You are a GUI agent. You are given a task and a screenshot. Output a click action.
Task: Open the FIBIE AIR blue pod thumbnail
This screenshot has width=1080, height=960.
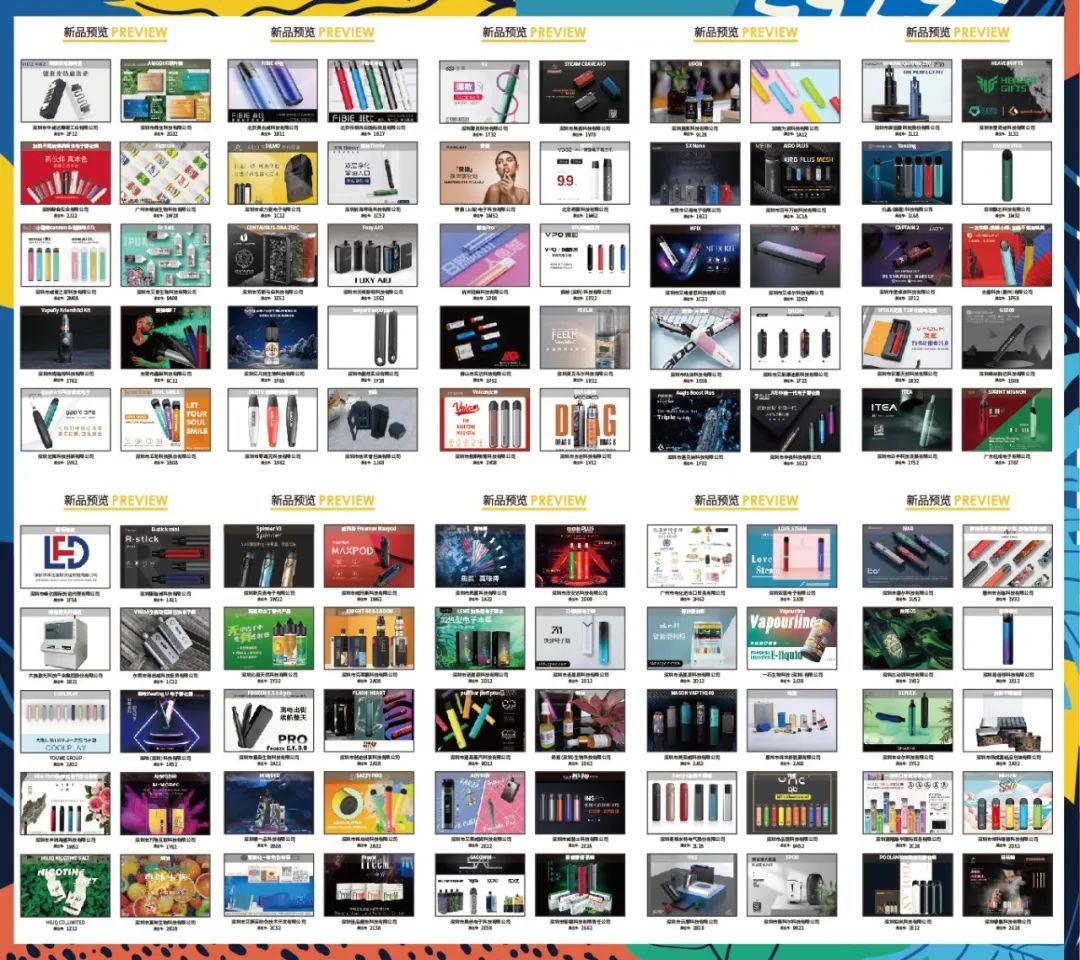tap(272, 92)
